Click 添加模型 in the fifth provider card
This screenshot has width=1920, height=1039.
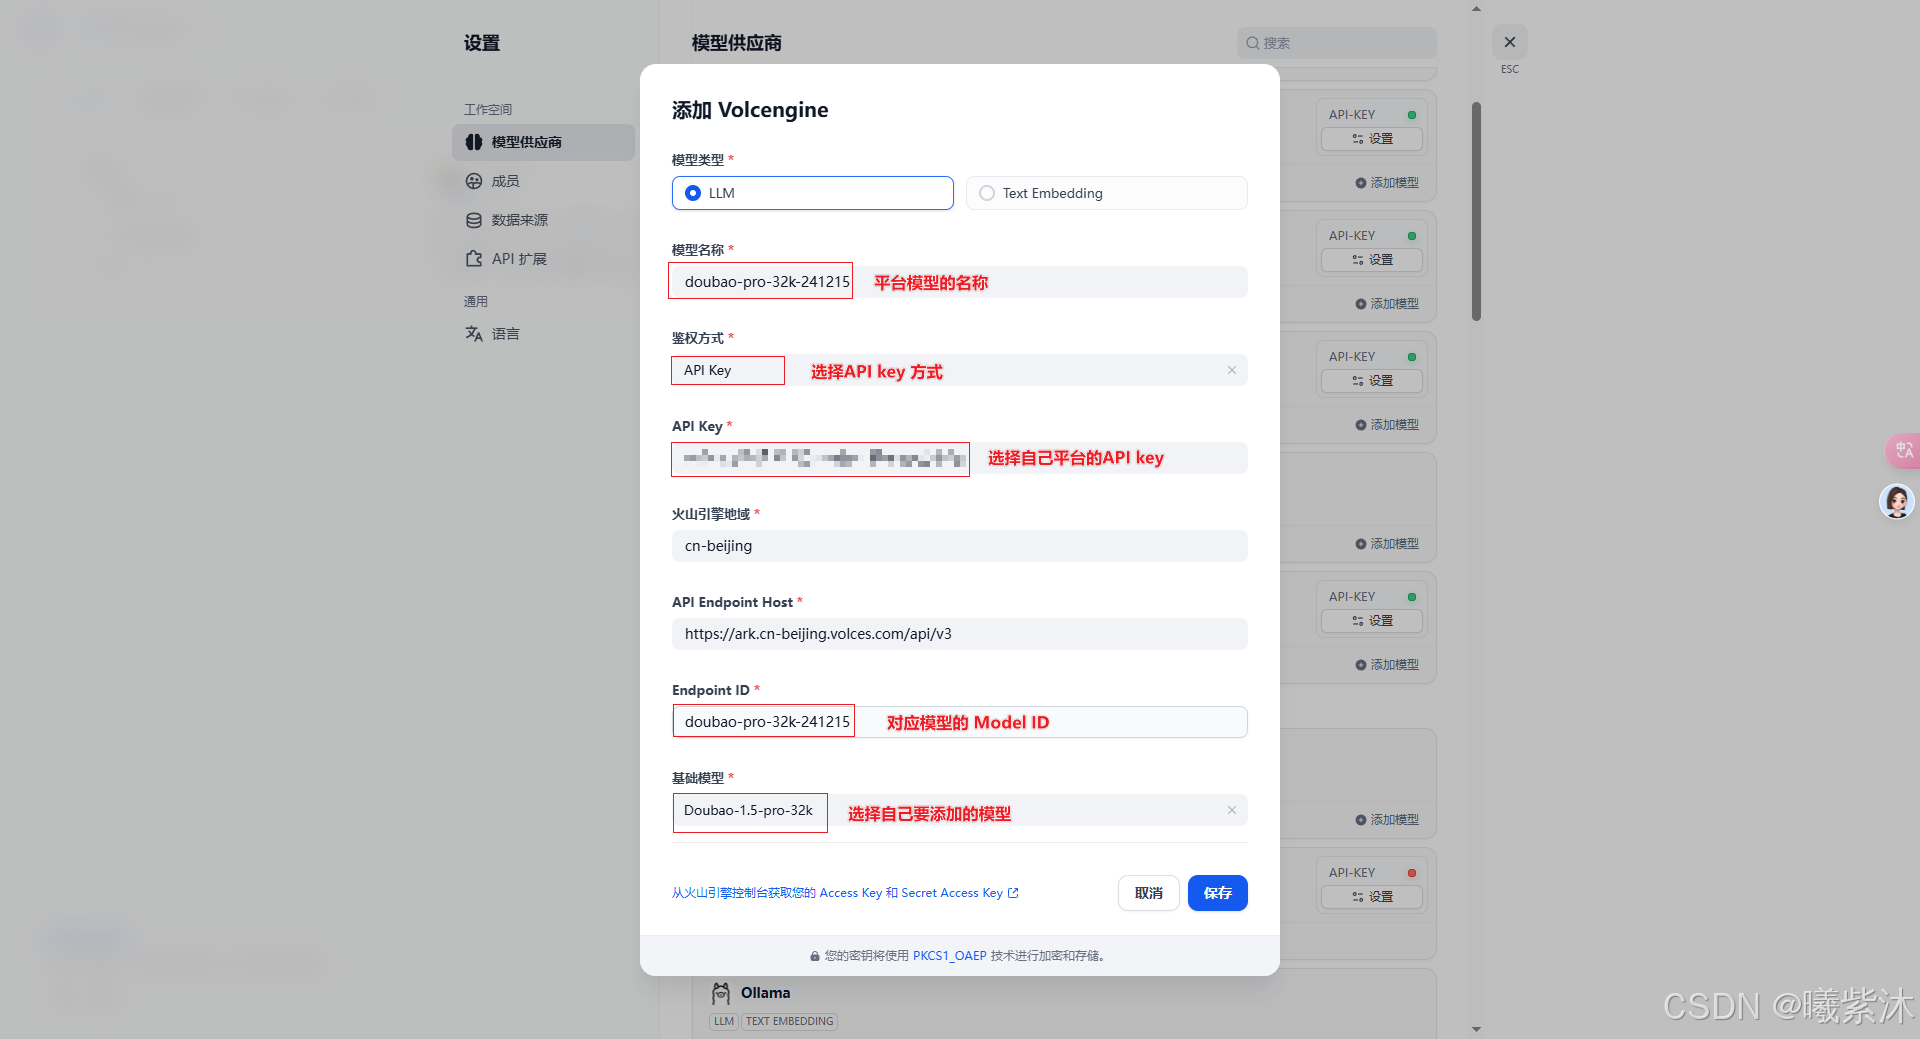coord(1387,665)
